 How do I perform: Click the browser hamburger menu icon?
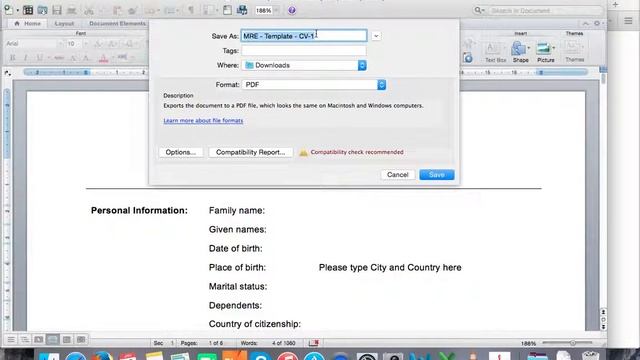click(628, 21)
